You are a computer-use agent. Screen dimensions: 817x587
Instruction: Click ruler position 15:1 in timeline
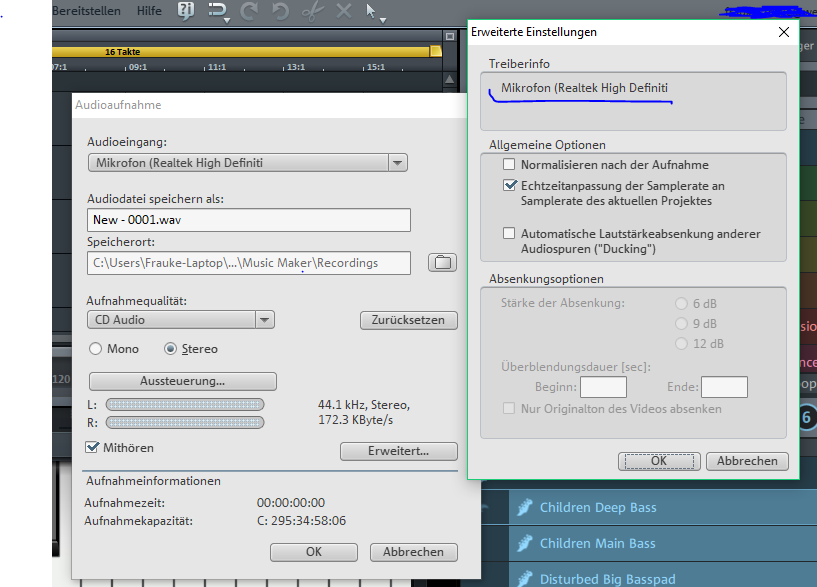[x=376, y=67]
